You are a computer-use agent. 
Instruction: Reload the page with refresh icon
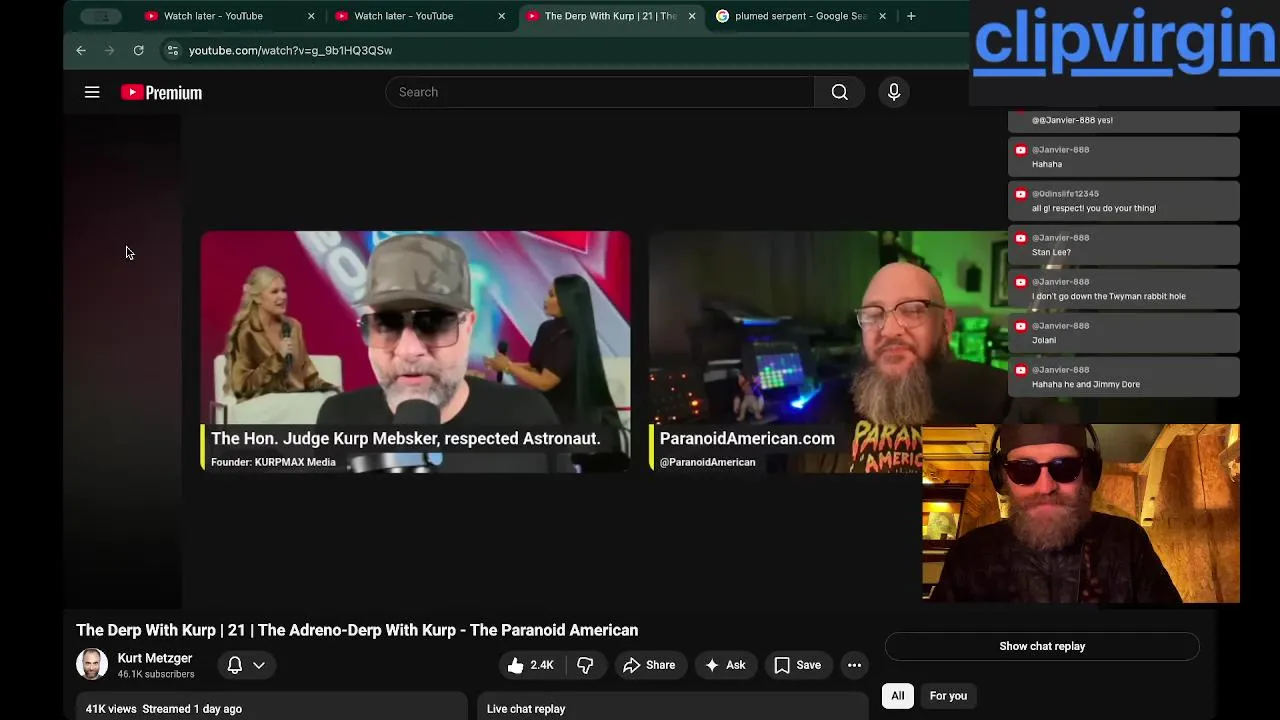pos(138,50)
